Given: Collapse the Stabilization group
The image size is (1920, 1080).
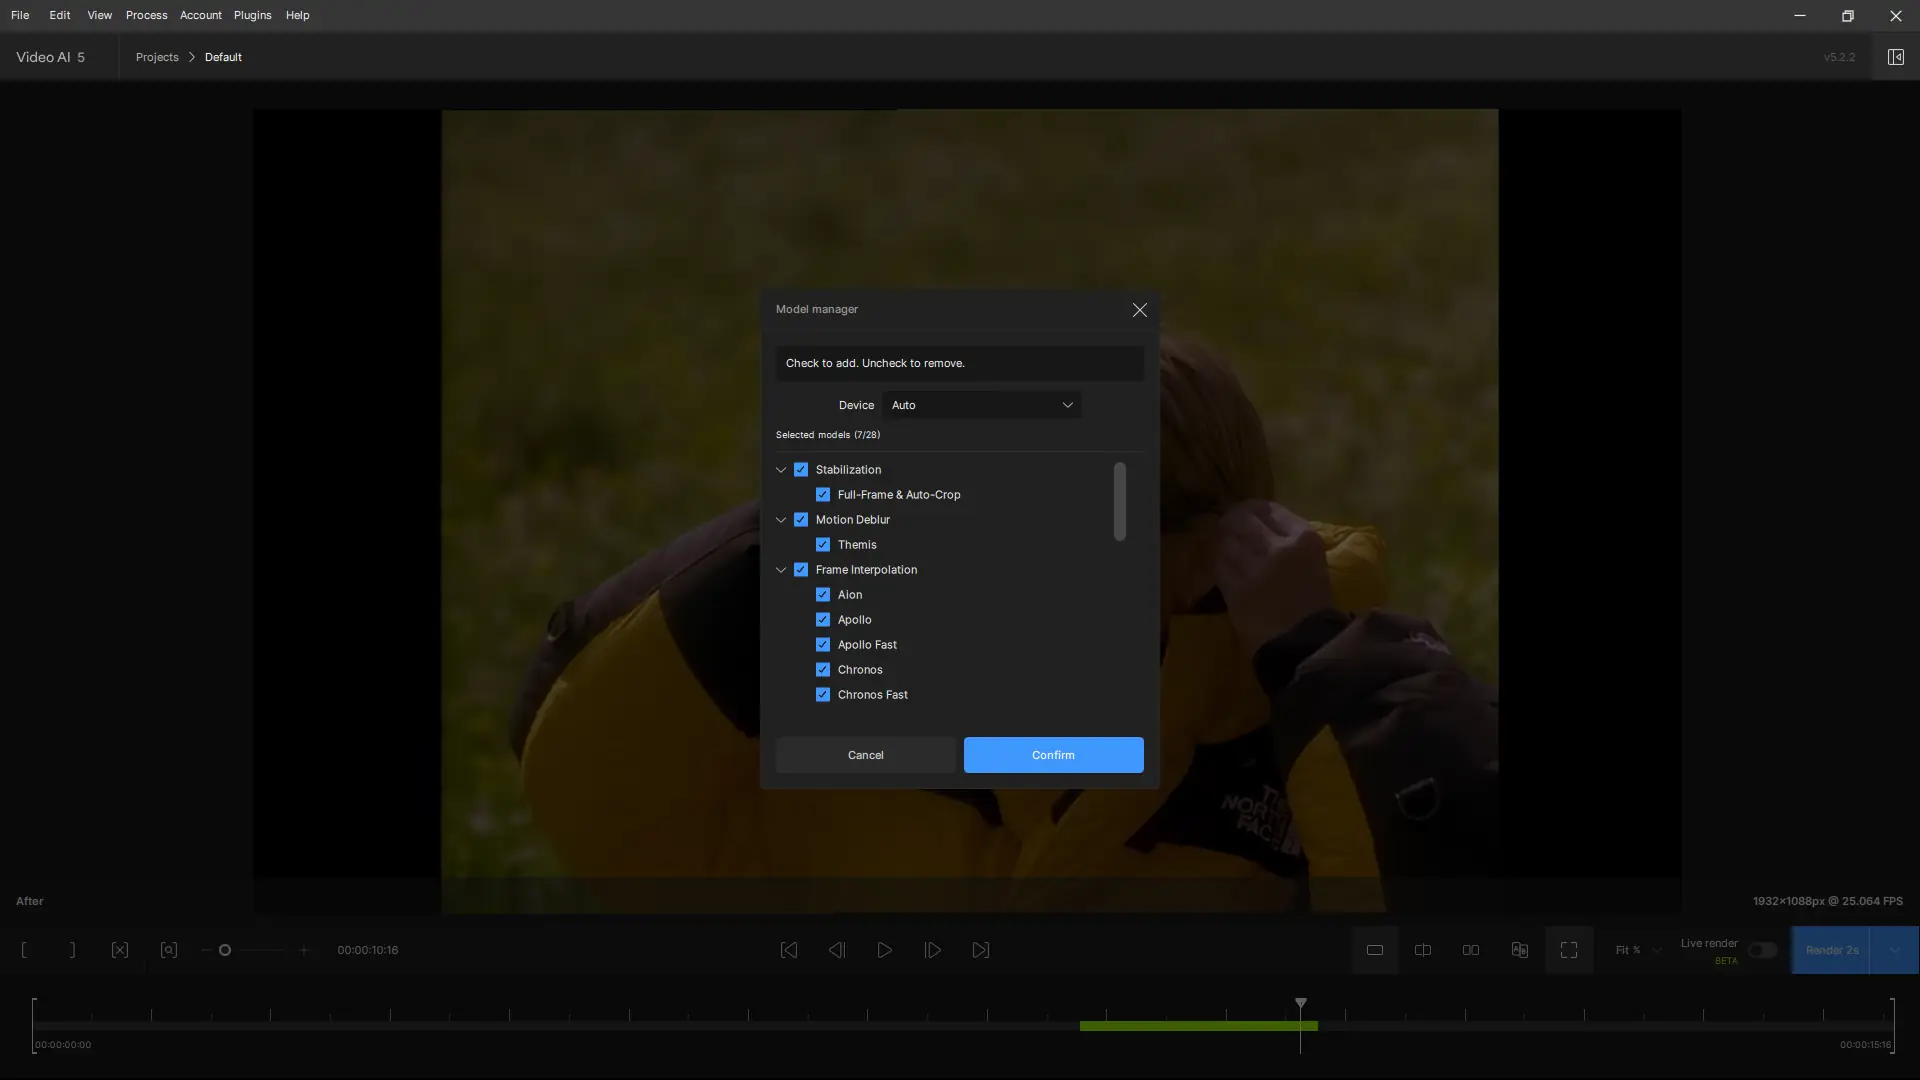Looking at the screenshot, I should pos(781,470).
